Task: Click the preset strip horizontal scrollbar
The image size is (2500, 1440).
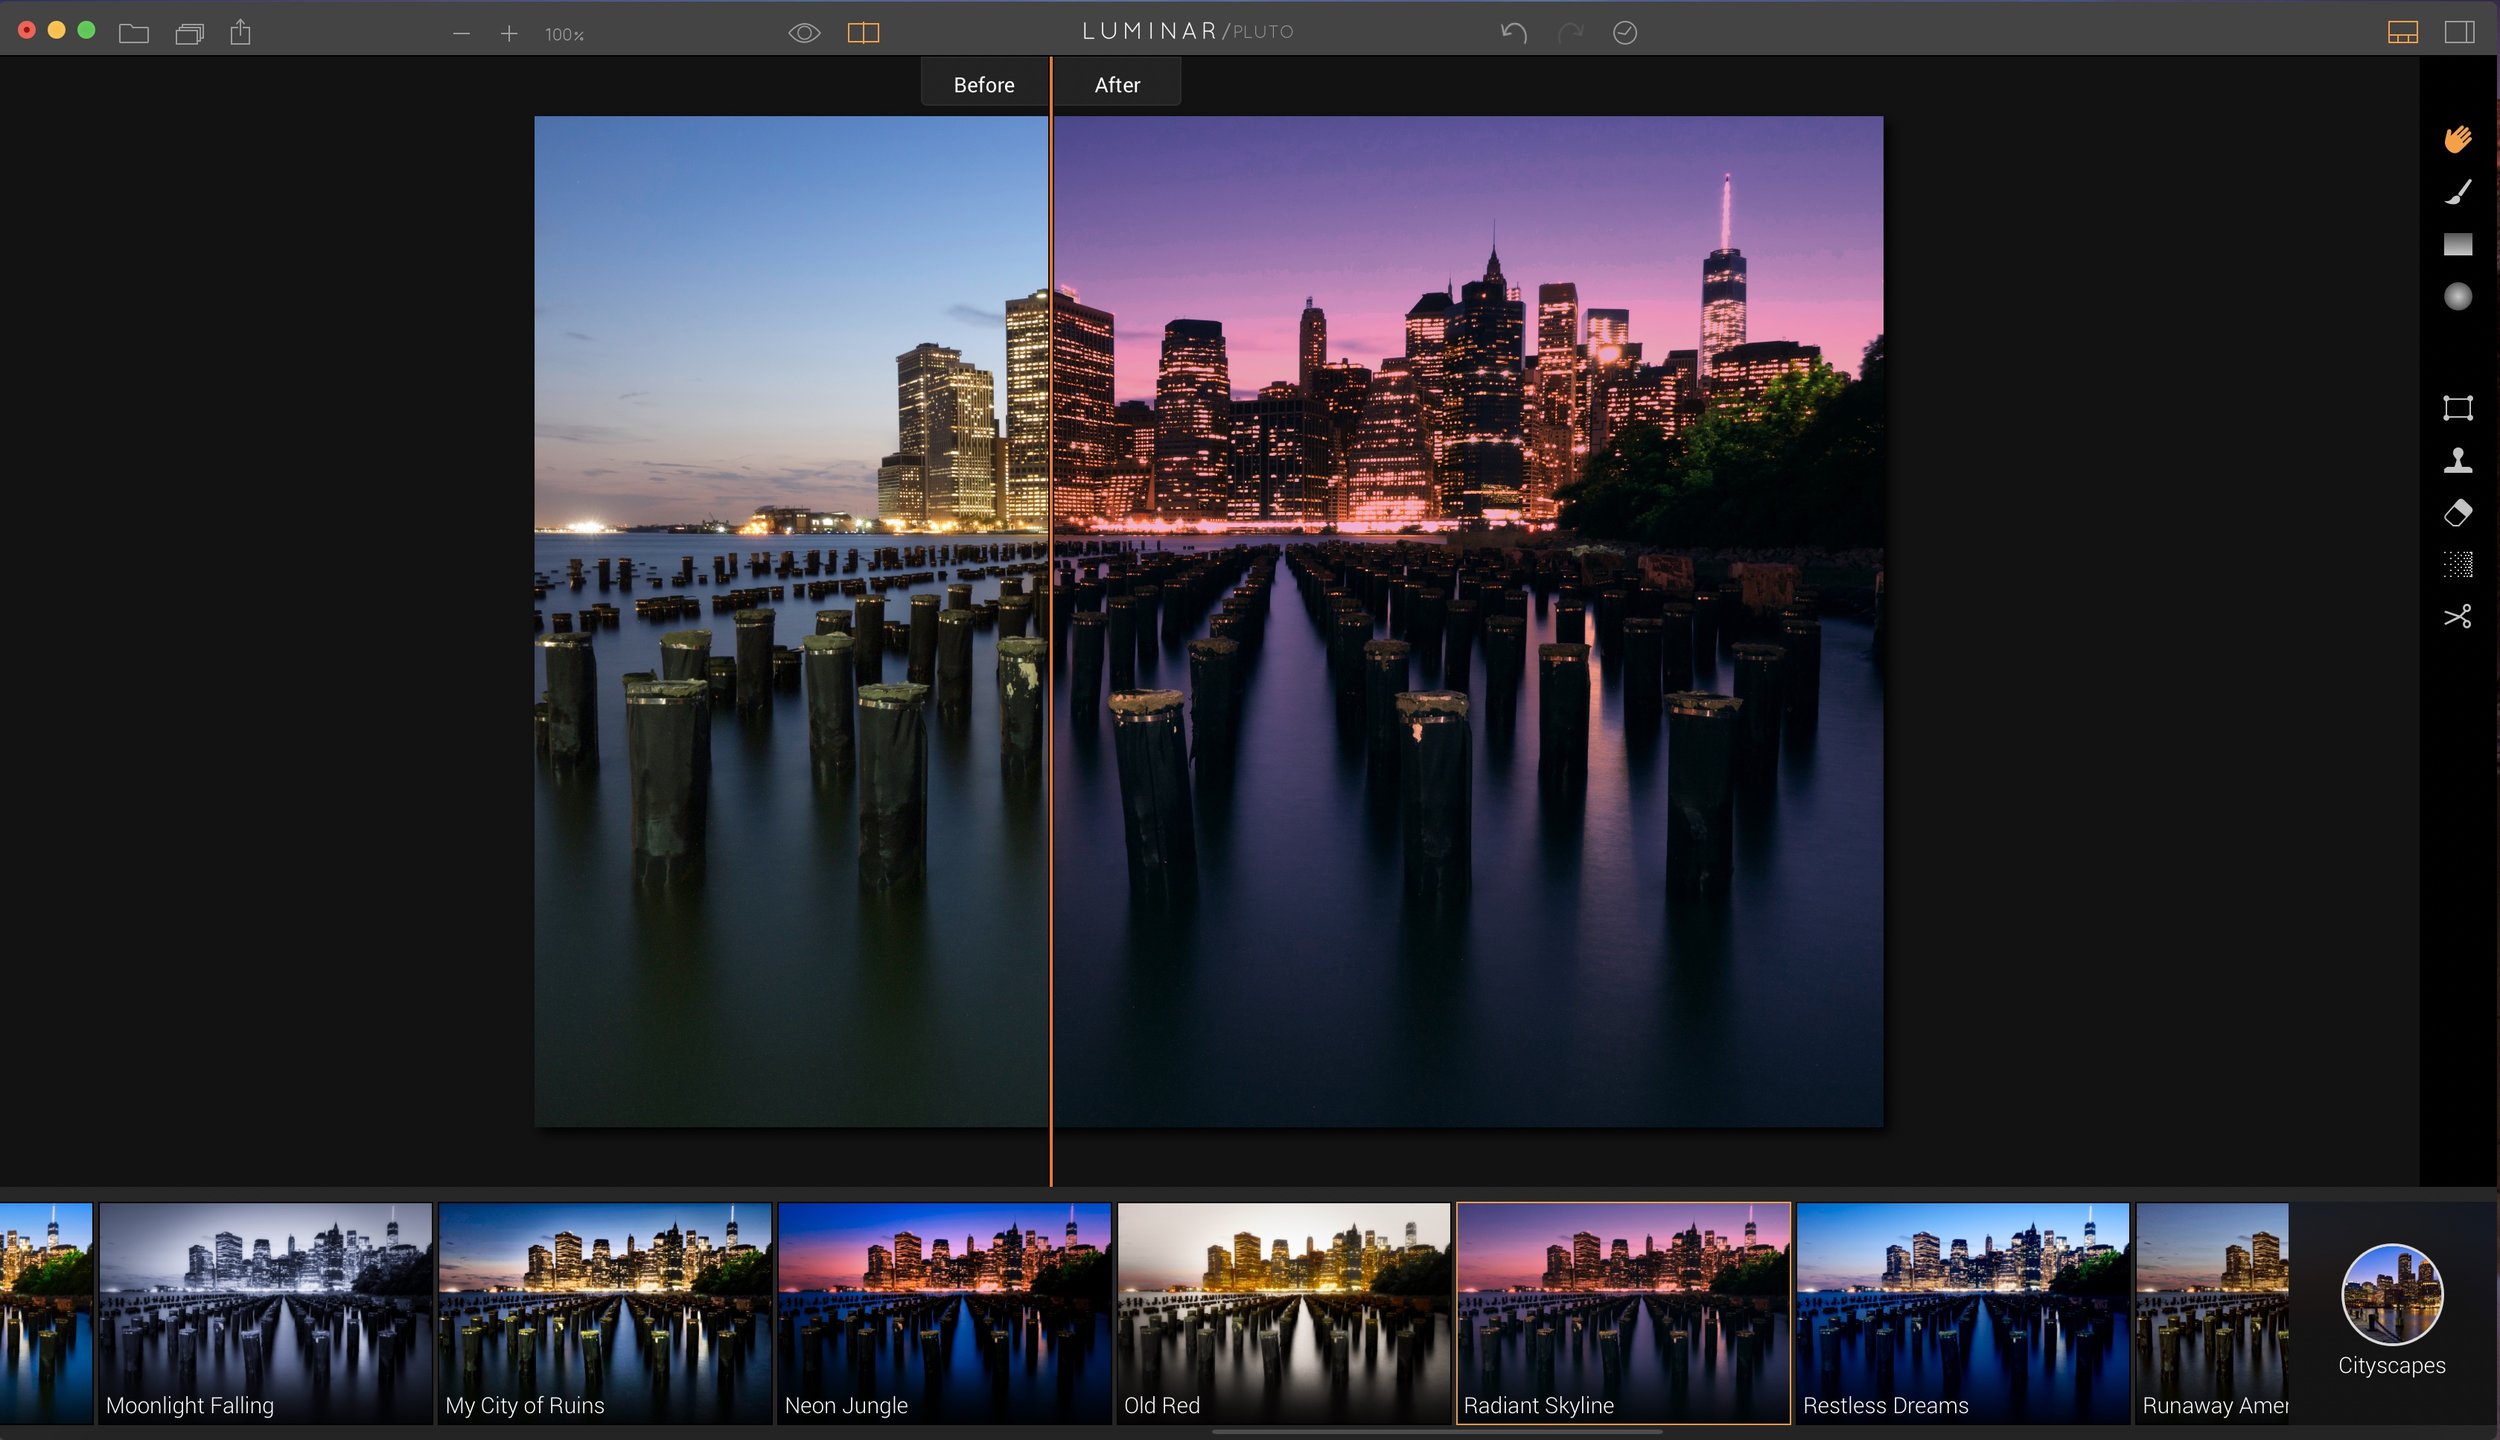Action: pos(1437,1432)
